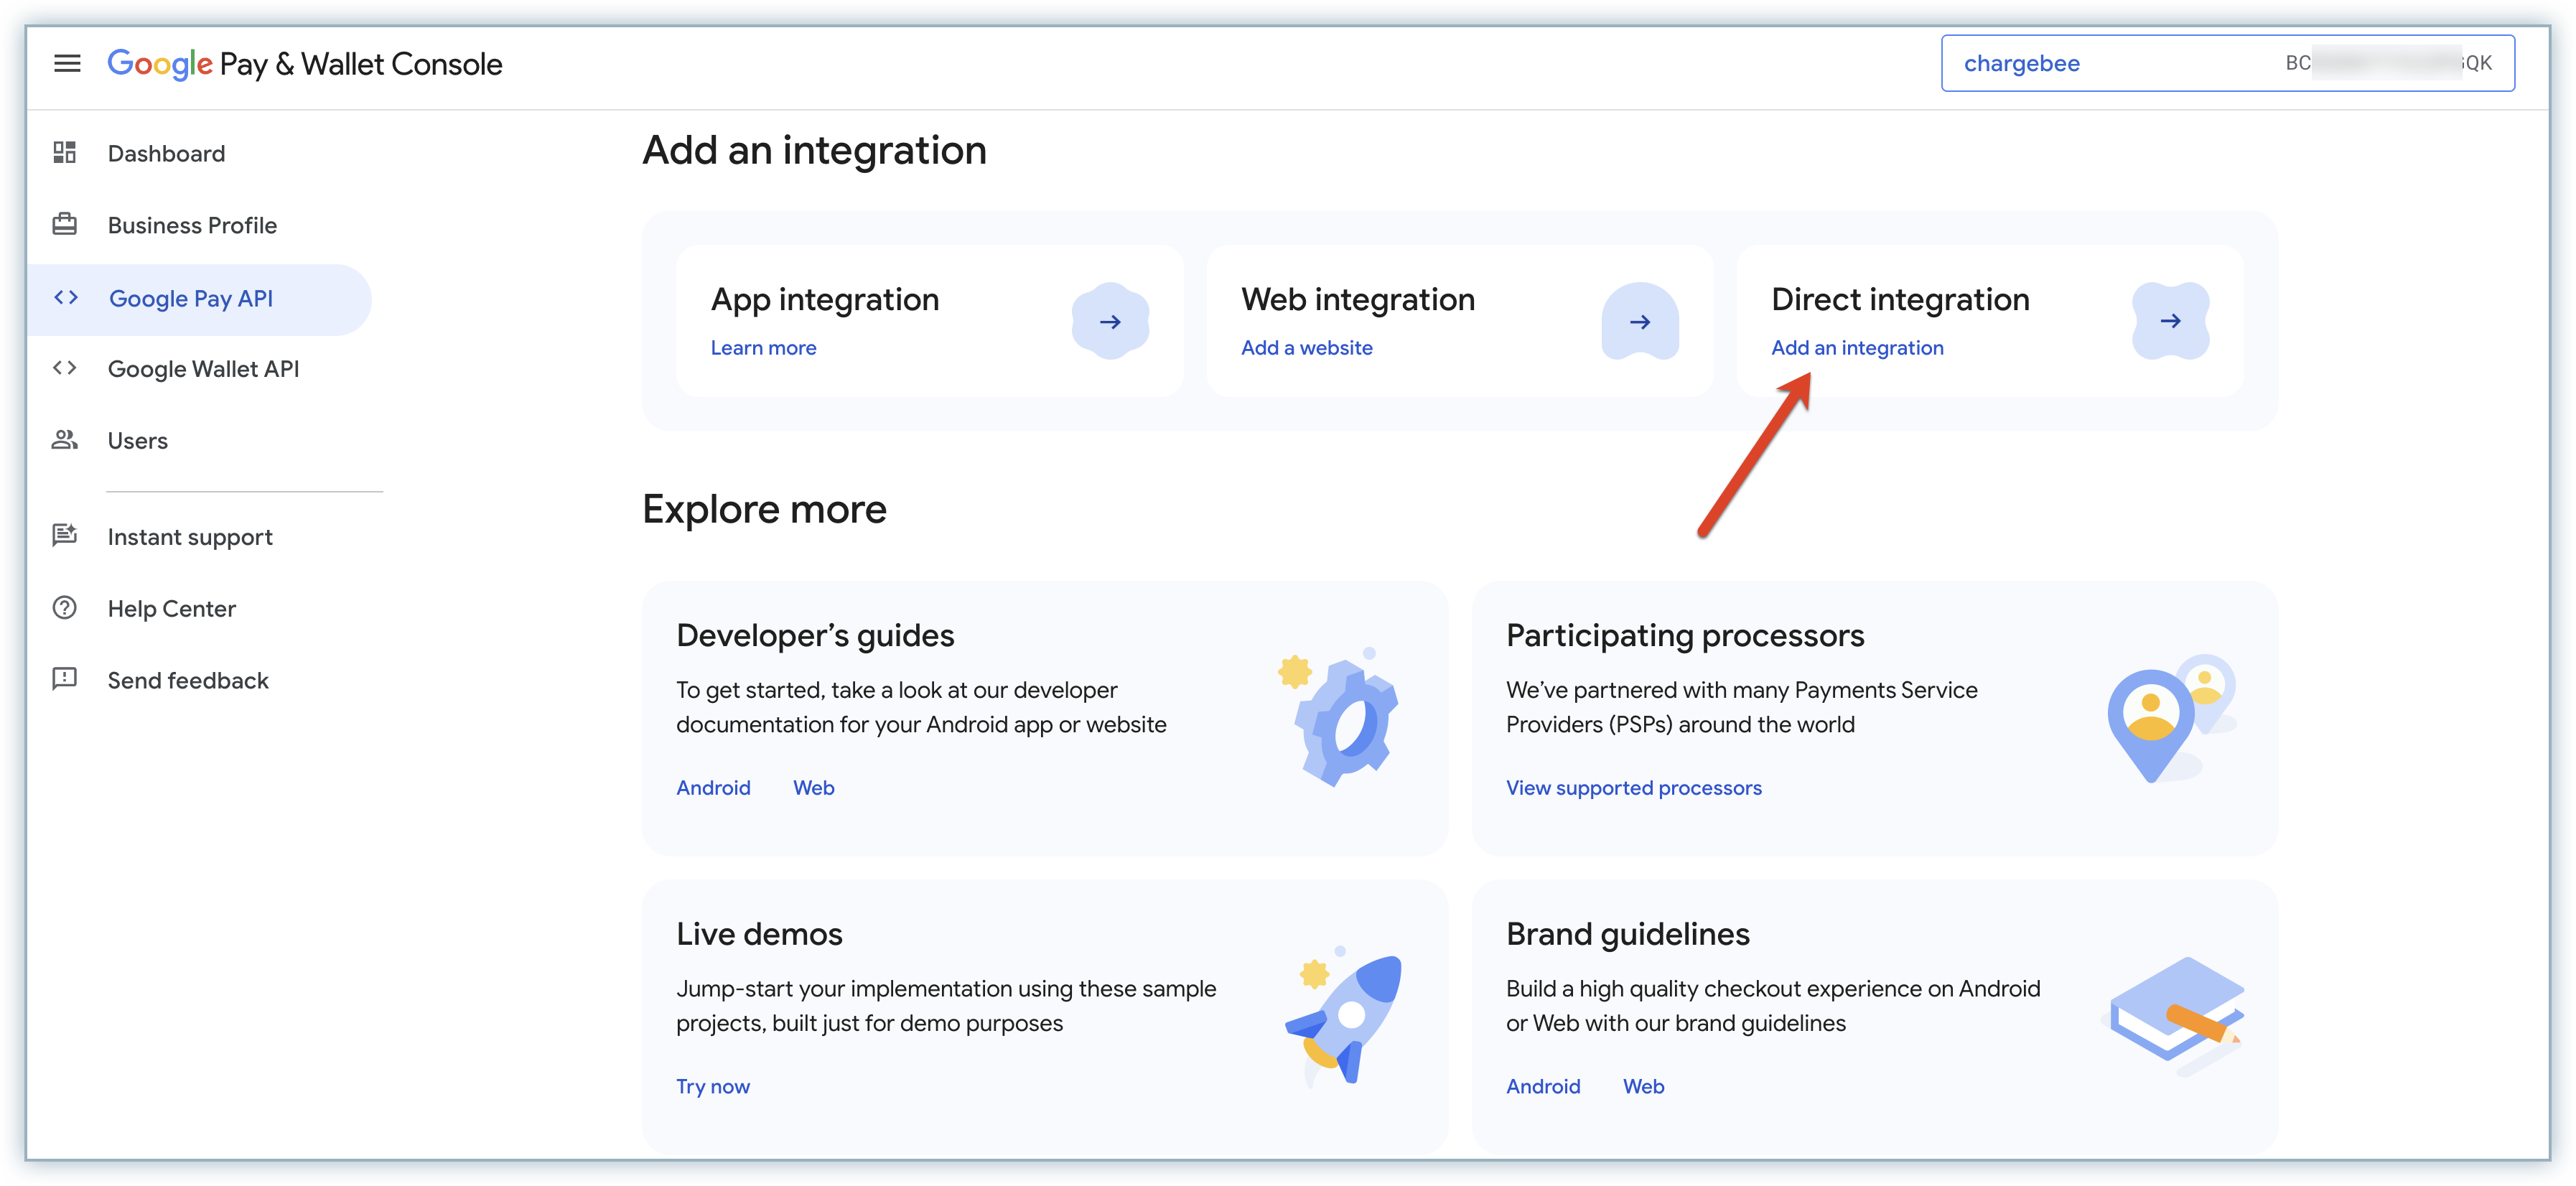Screen dimensions: 2576x1186
Task: Click View supported processors link
Action: [1634, 788]
